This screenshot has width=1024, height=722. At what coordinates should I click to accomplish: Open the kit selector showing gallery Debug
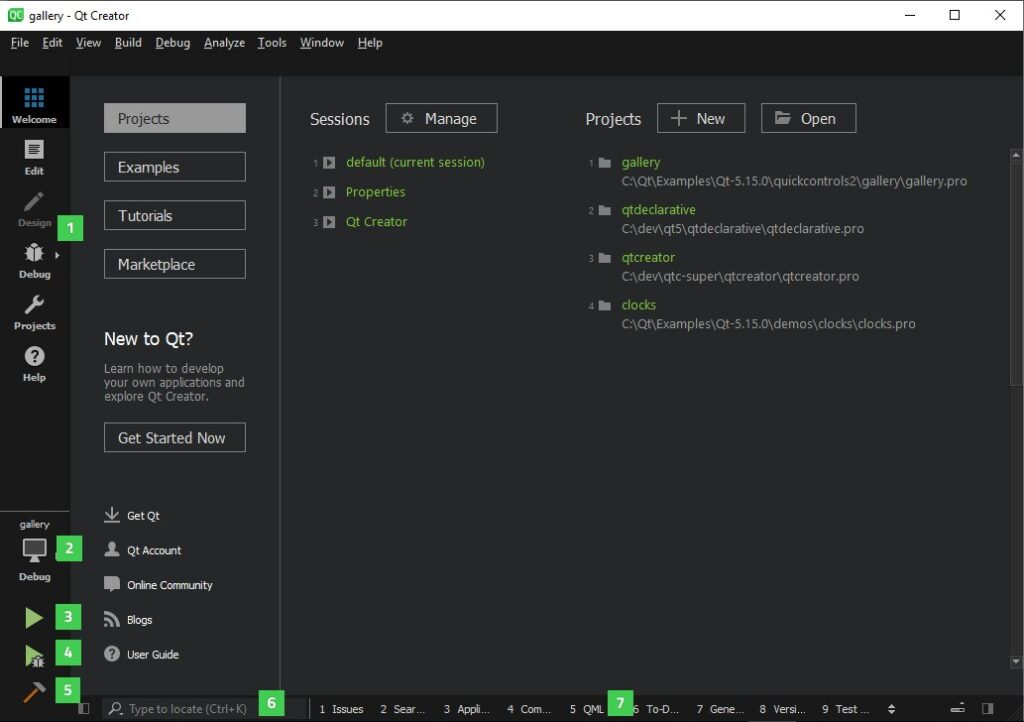[34, 548]
